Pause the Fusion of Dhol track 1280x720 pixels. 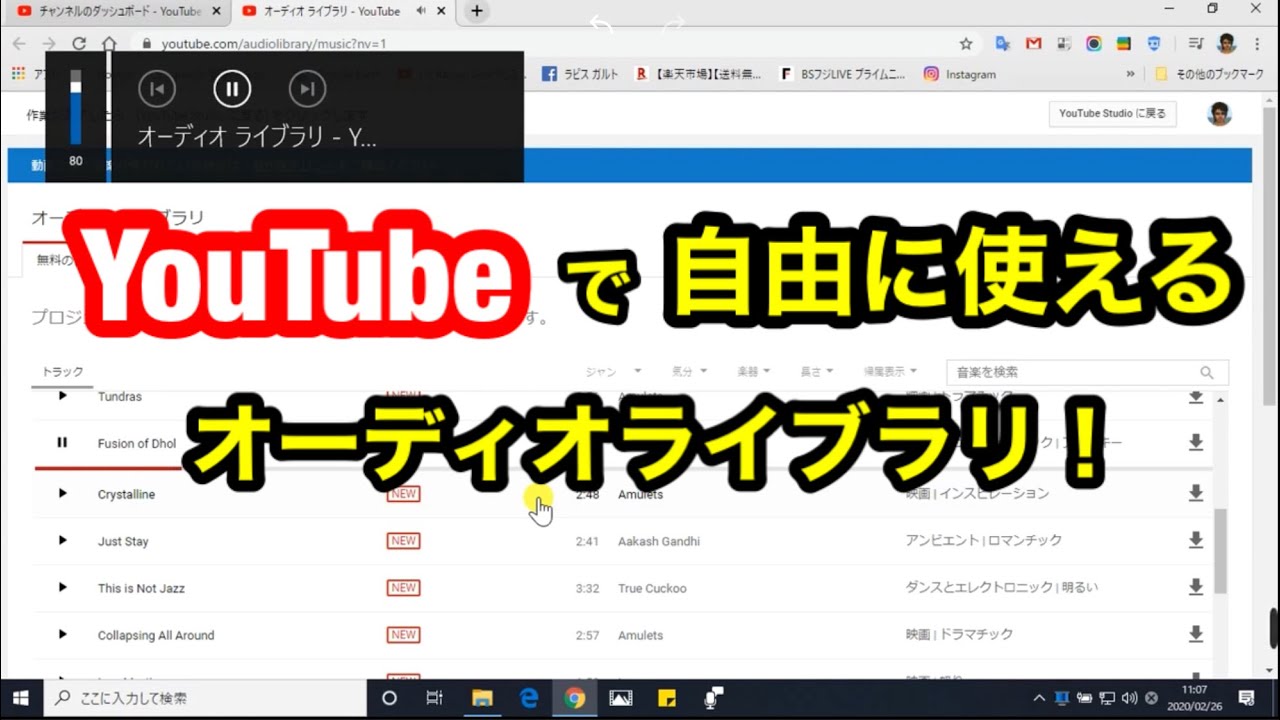tap(62, 442)
